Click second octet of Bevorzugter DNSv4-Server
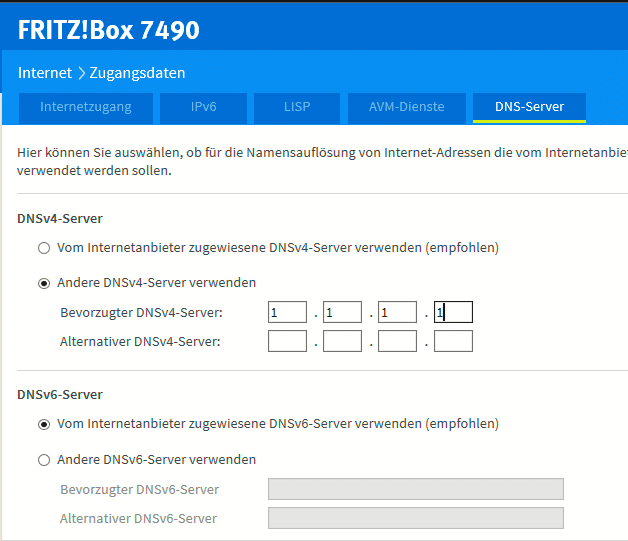The width and height of the screenshot is (628, 541). pos(342,313)
